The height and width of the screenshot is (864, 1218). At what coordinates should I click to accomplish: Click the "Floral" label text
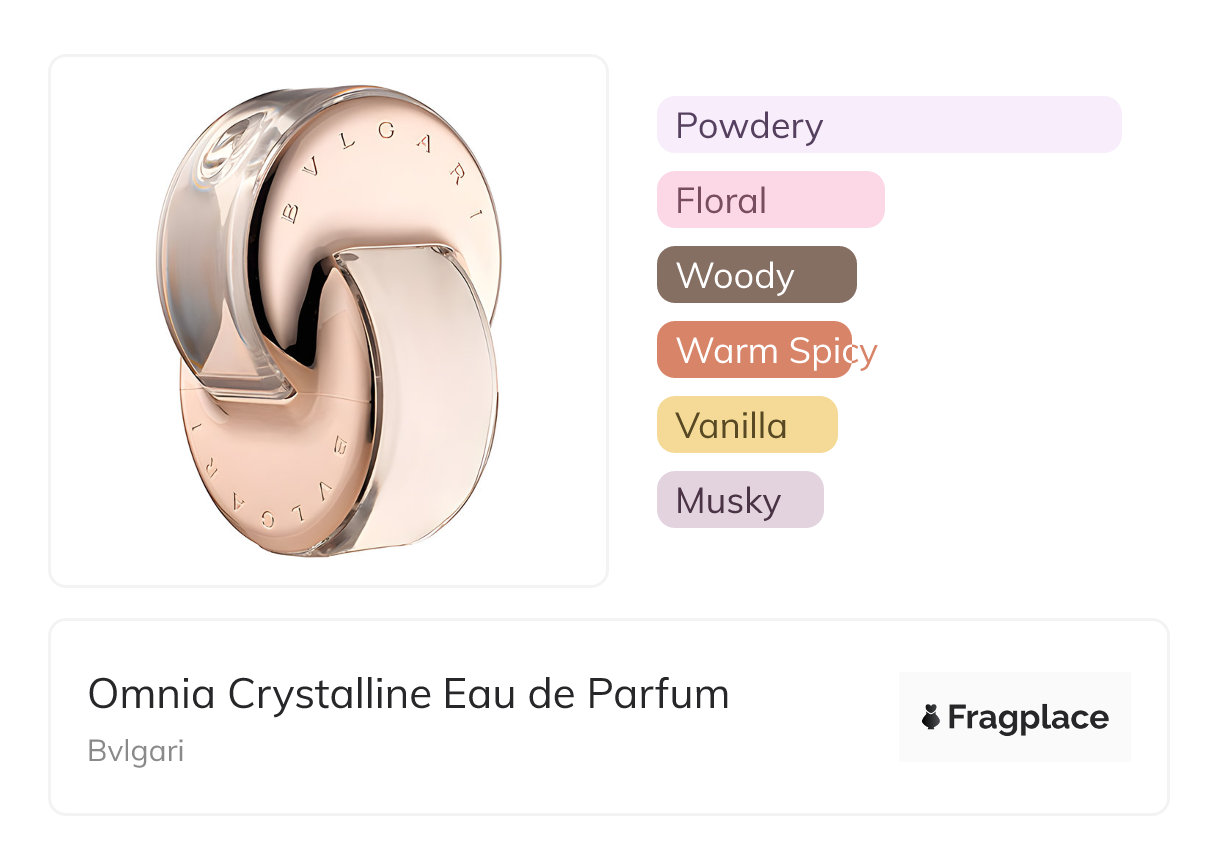point(721,201)
